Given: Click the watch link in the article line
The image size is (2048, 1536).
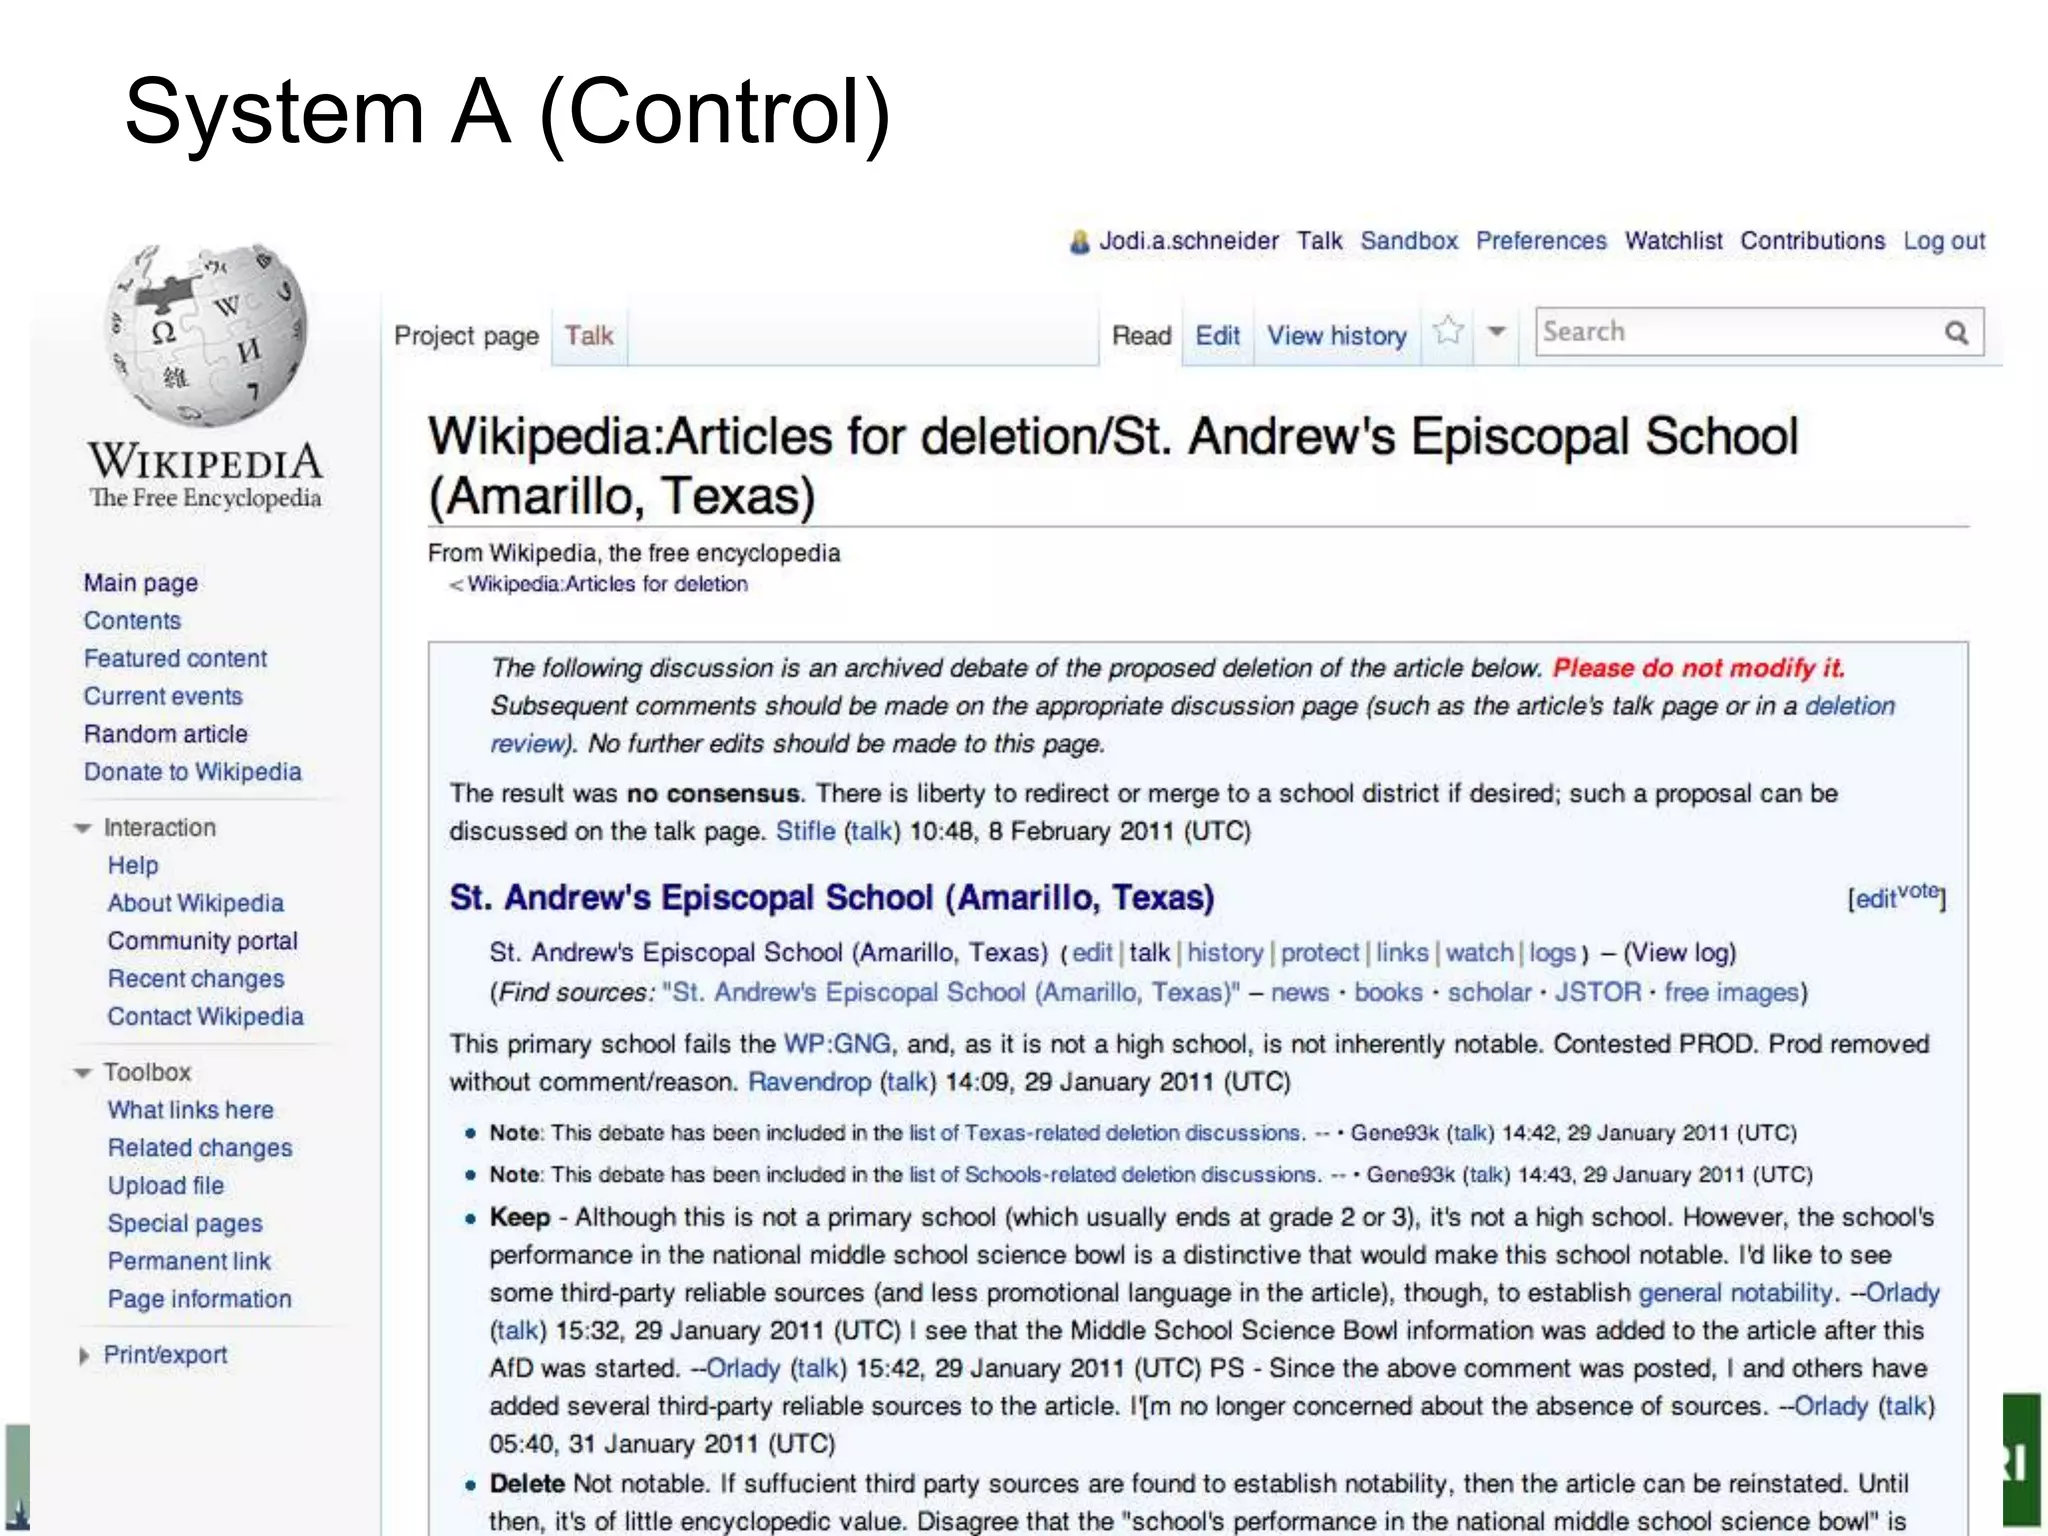Looking at the screenshot, I should tap(1479, 953).
